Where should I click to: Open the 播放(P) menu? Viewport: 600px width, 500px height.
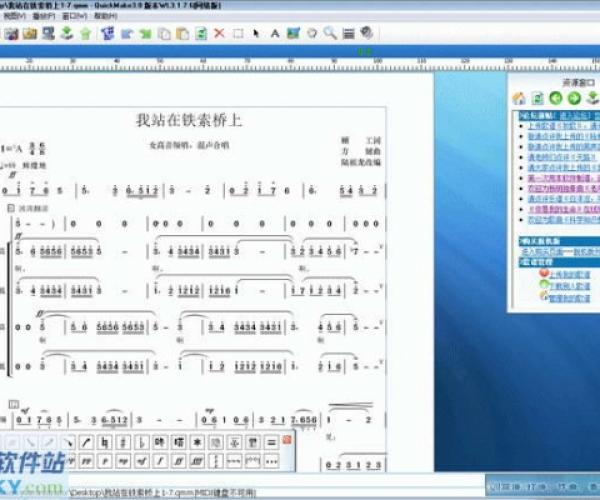point(44,16)
